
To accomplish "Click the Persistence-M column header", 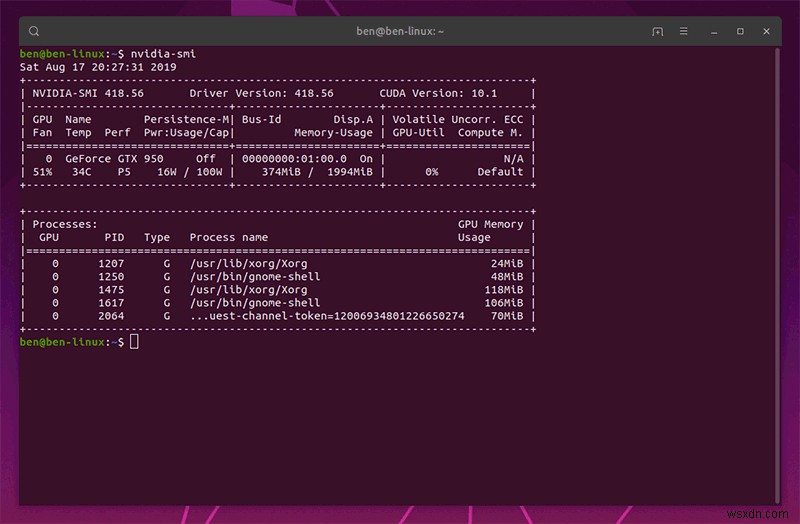I will pyautogui.click(x=186, y=119).
